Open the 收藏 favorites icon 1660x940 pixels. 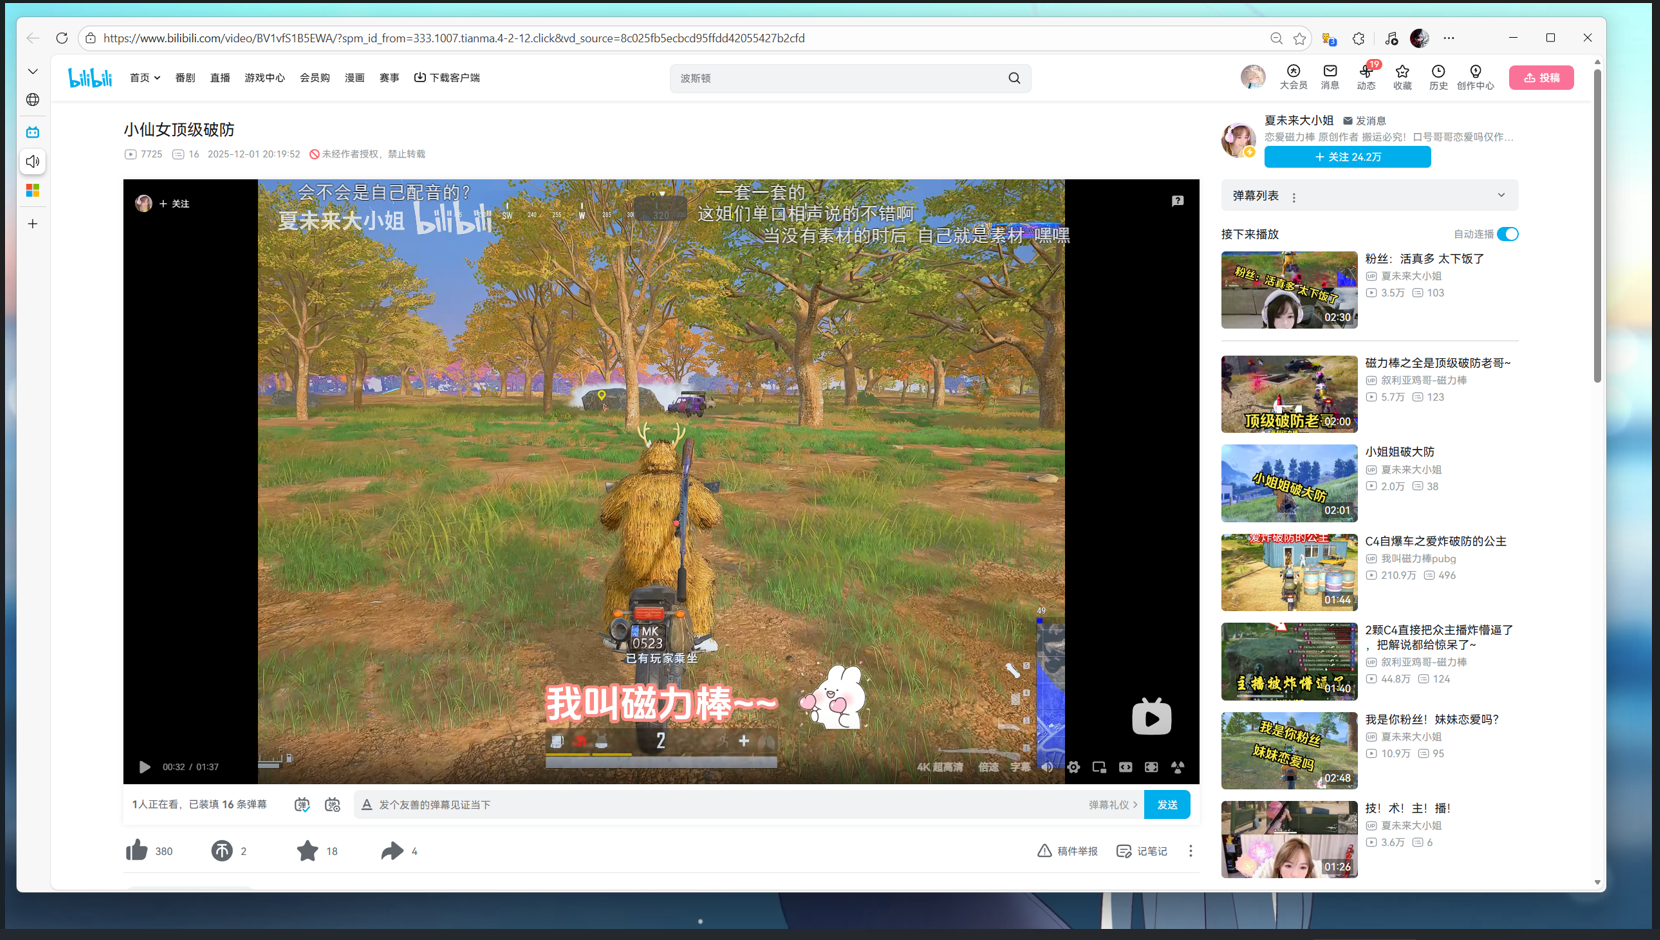coord(1402,77)
